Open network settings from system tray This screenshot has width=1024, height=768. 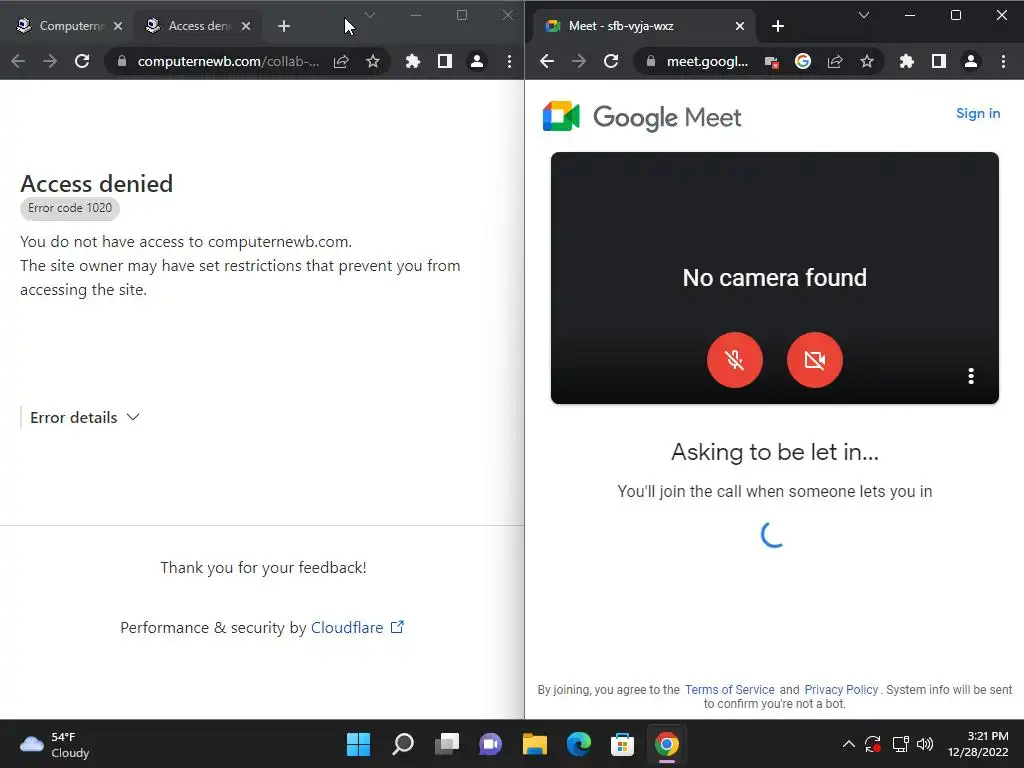pos(901,744)
